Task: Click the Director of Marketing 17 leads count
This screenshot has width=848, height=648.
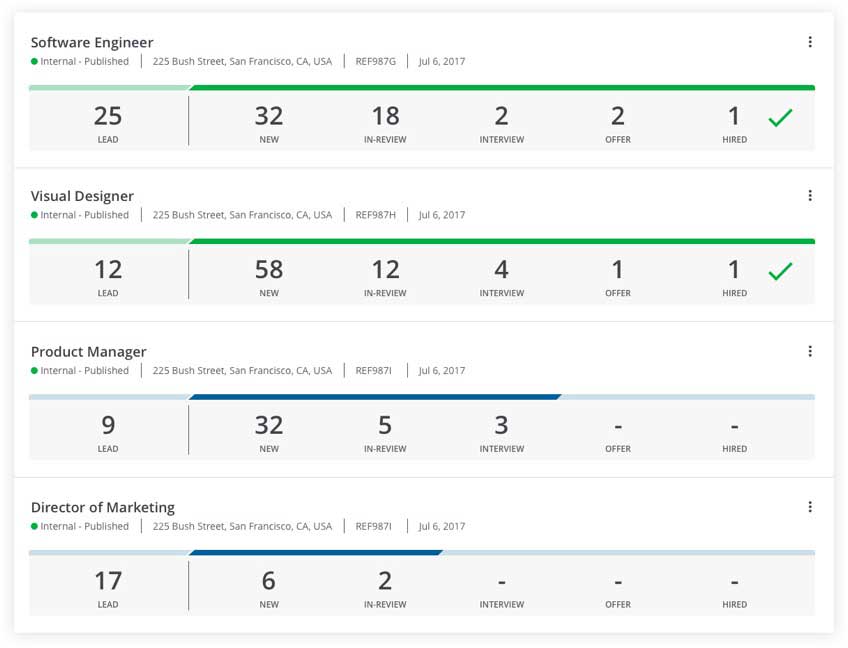Action: 108,586
